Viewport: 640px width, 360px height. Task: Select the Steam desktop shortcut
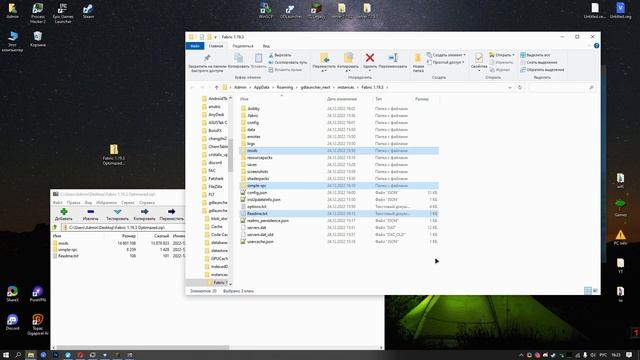click(x=88, y=11)
